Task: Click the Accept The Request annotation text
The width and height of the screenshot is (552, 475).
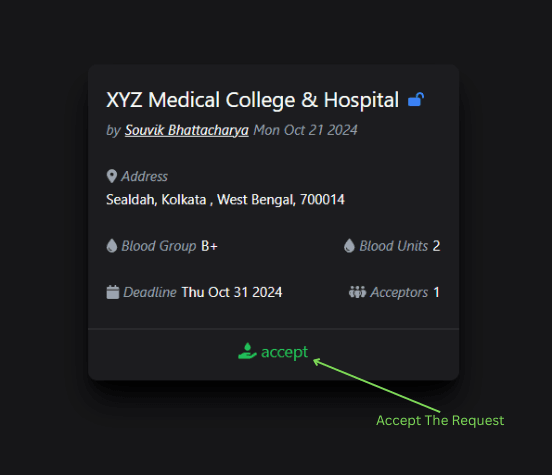Action: (x=440, y=420)
